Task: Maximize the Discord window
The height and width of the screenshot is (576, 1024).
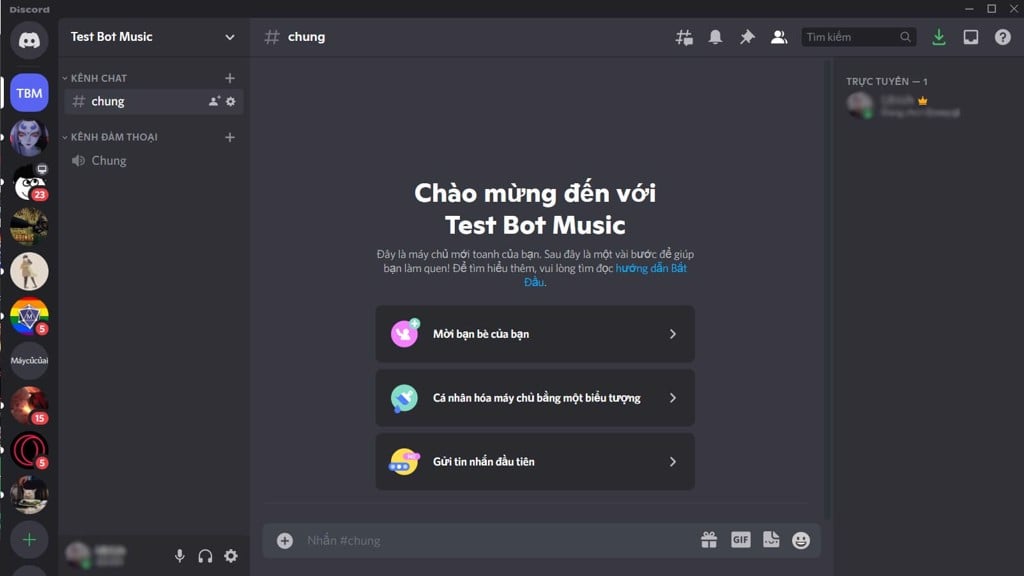Action: pos(991,8)
